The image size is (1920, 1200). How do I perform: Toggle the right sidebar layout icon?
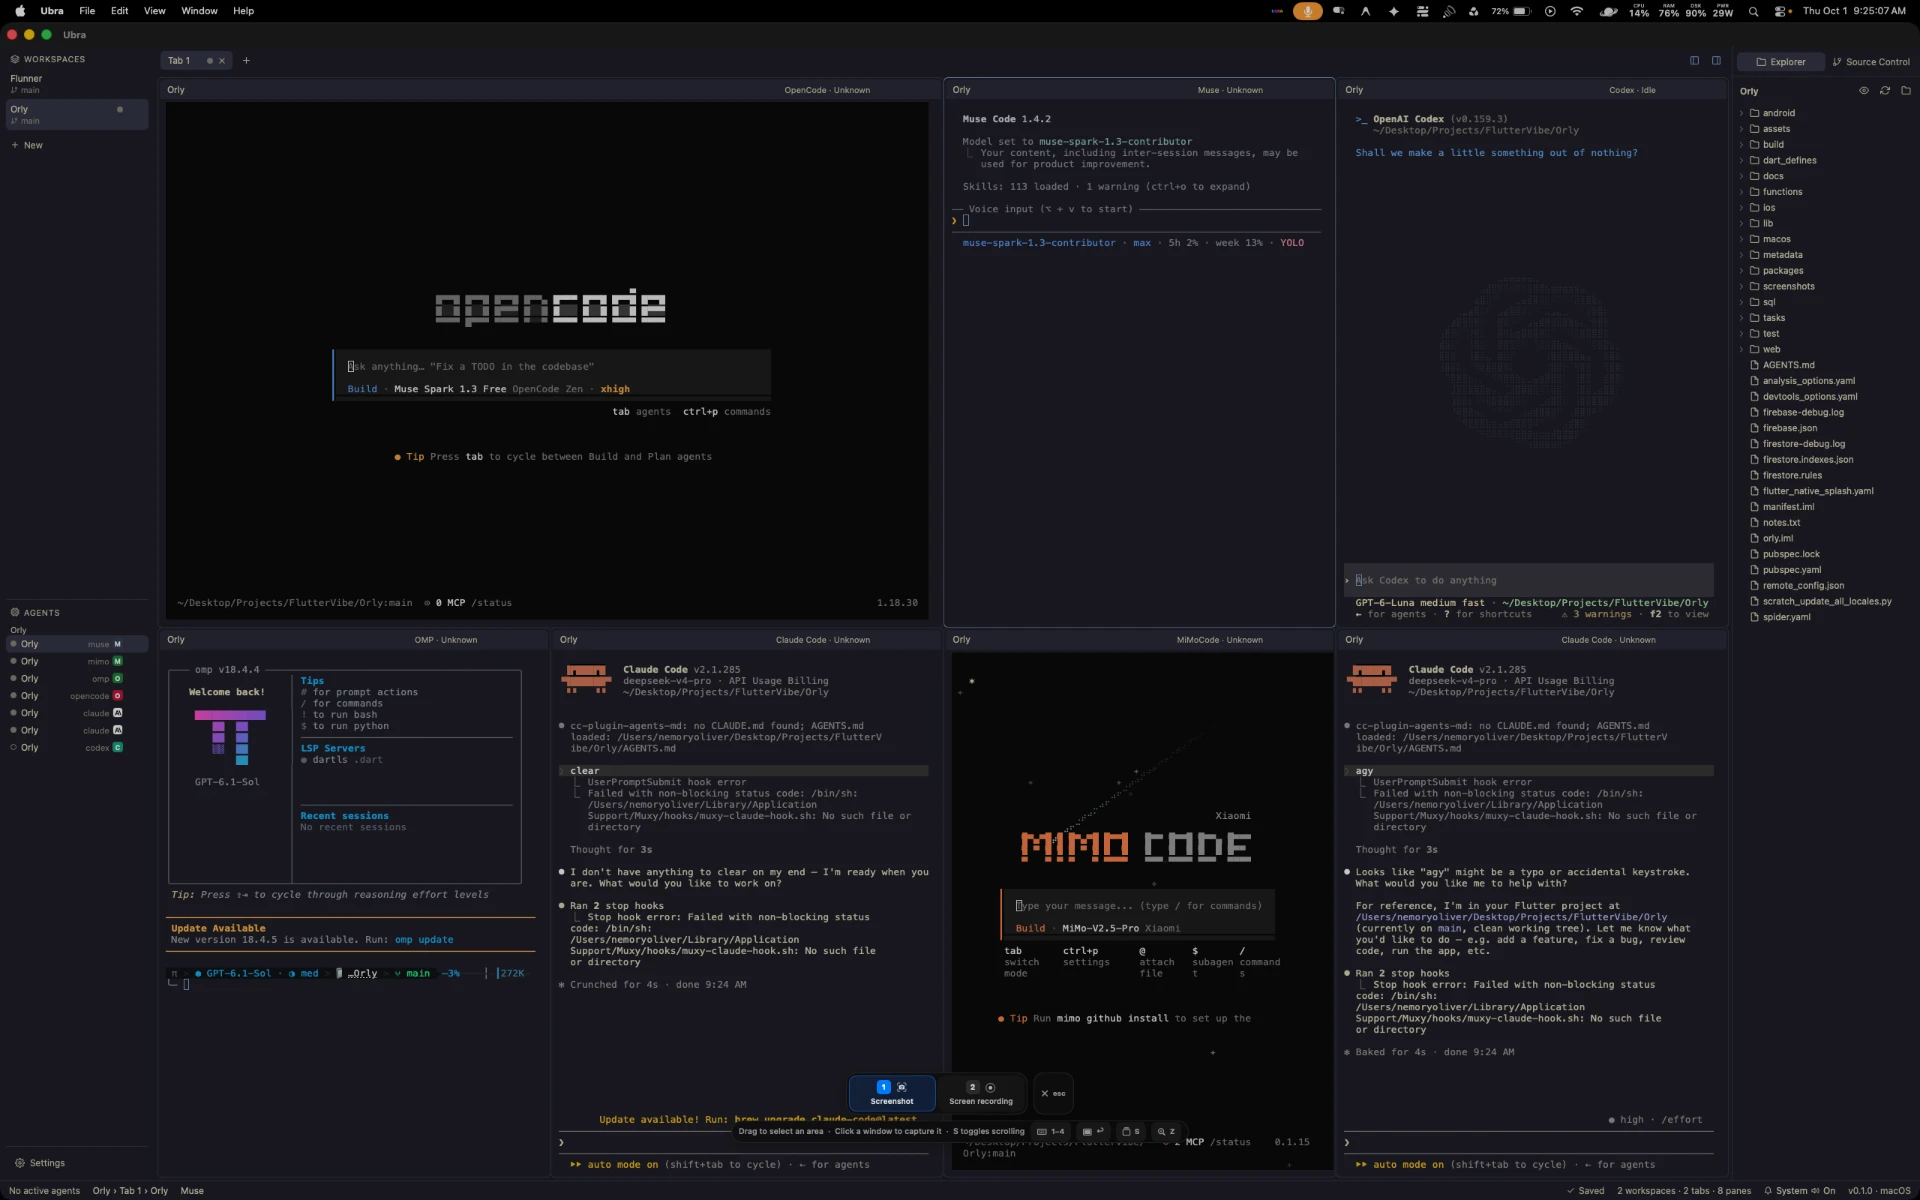[x=1716, y=61]
